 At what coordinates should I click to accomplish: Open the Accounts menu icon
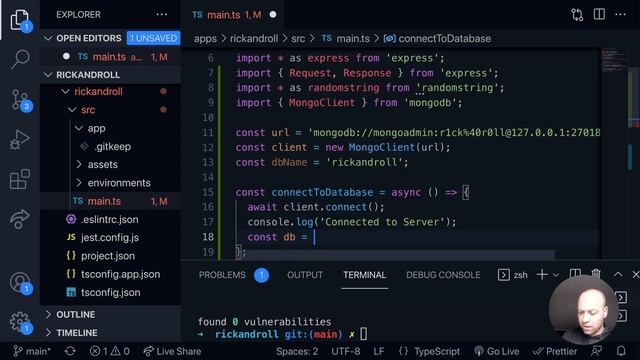pyautogui.click(x=20, y=282)
